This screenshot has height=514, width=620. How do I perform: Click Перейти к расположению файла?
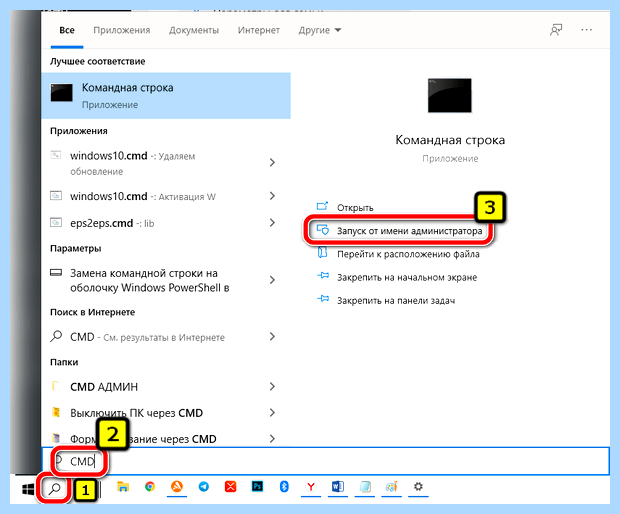click(x=408, y=254)
